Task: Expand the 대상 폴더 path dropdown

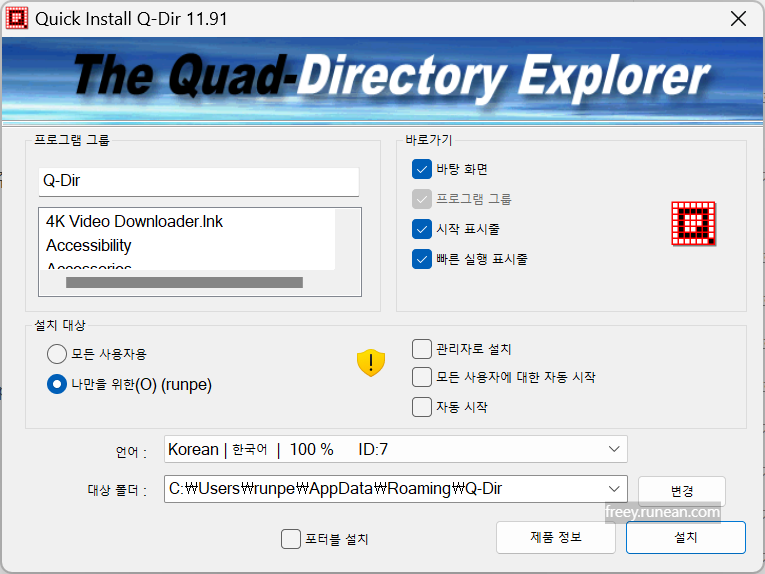Action: (614, 489)
